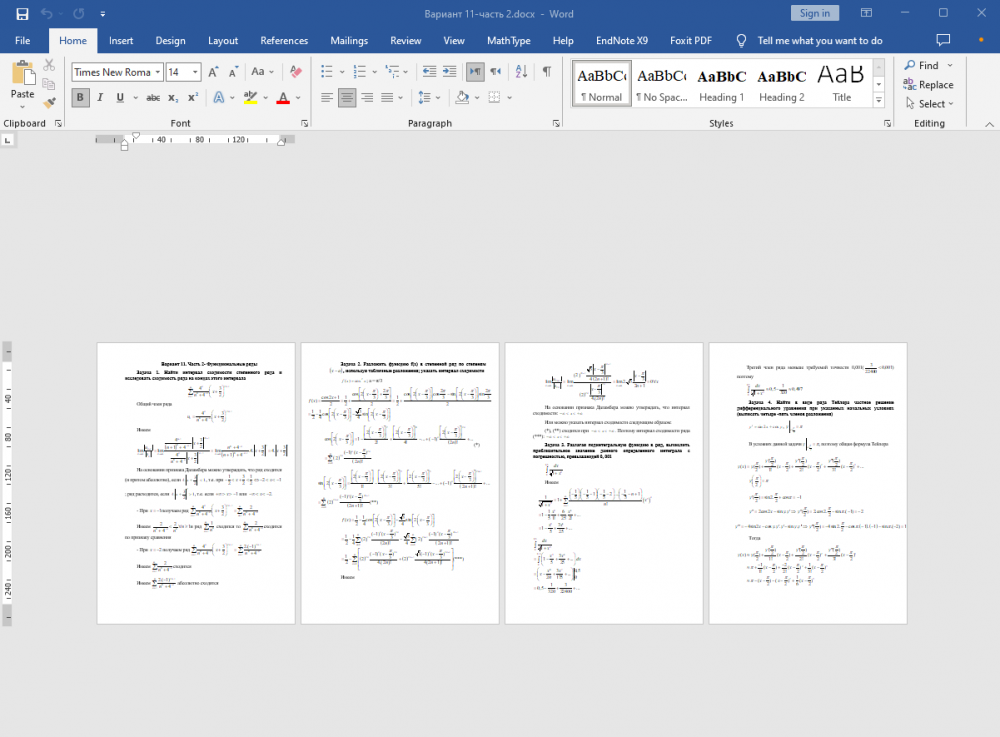
Task: Click the lightbulb Tell me icon
Action: pyautogui.click(x=741, y=40)
